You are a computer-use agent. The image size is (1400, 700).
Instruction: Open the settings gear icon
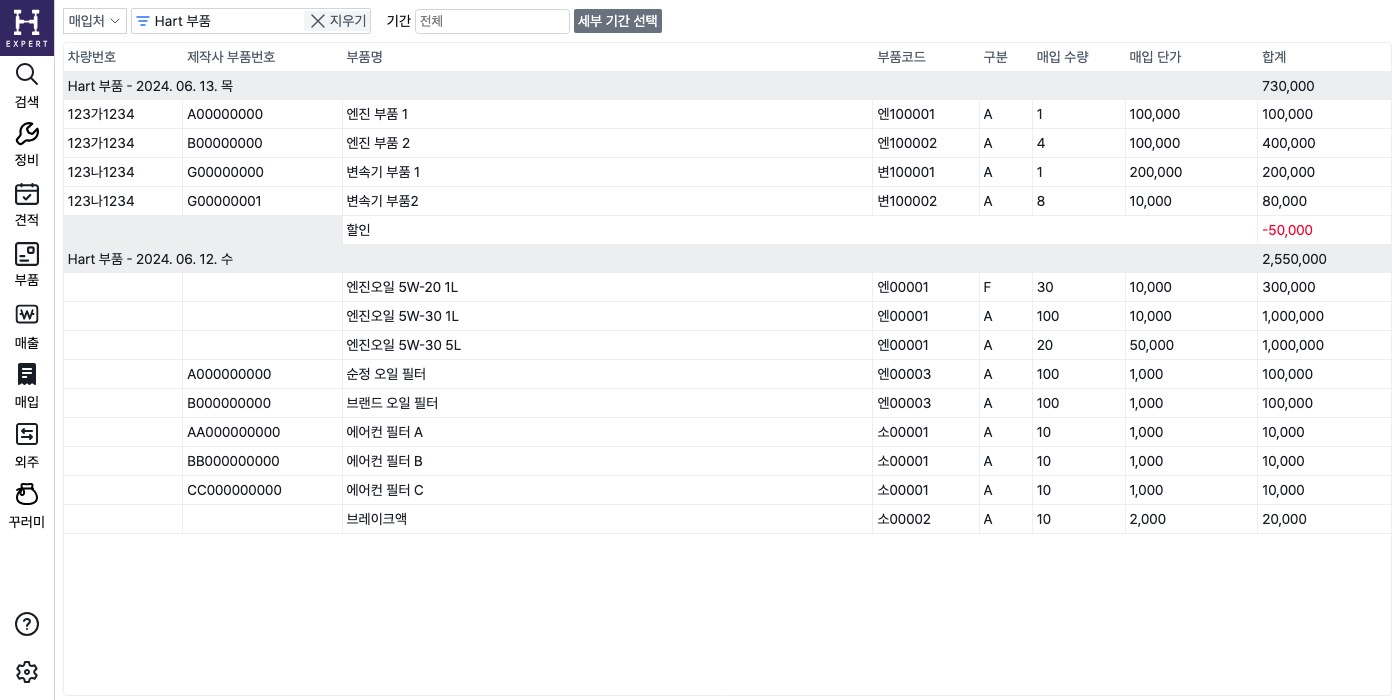tap(27, 672)
